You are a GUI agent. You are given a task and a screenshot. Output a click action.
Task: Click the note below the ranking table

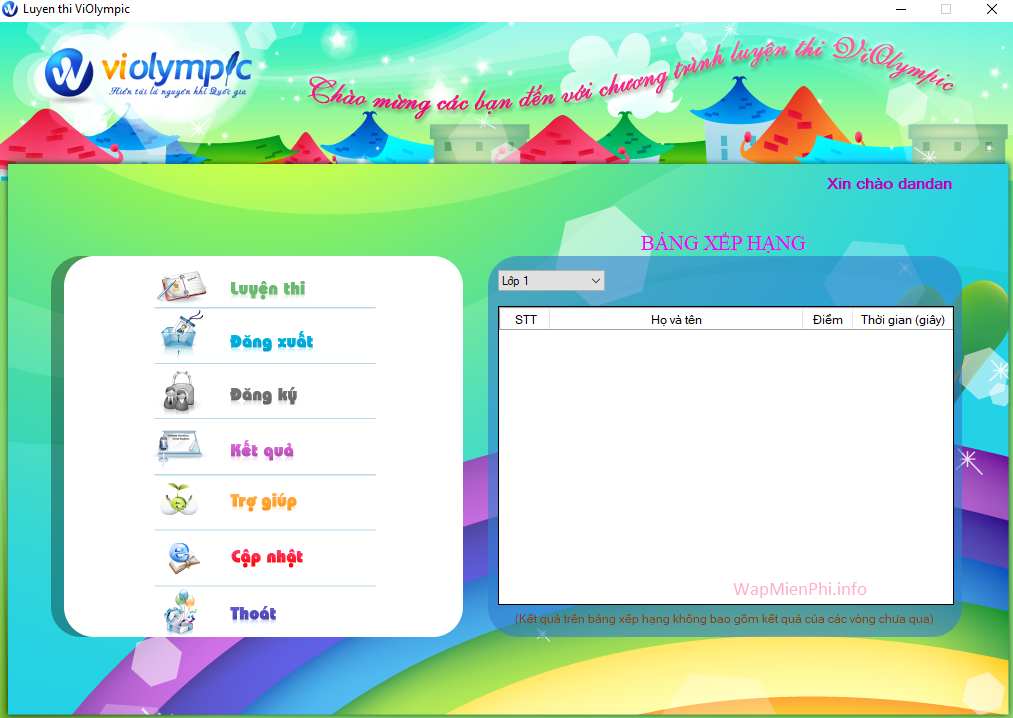pos(724,618)
